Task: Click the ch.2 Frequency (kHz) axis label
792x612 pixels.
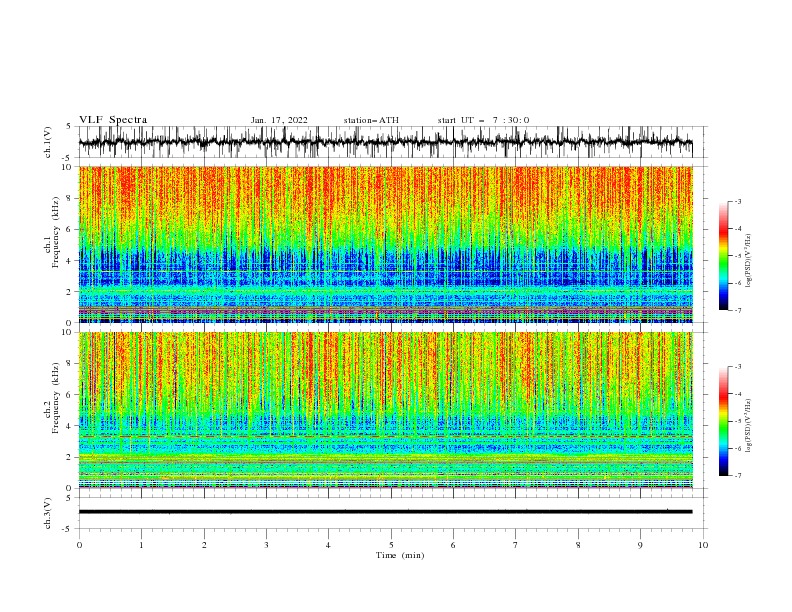Action: 52,398
